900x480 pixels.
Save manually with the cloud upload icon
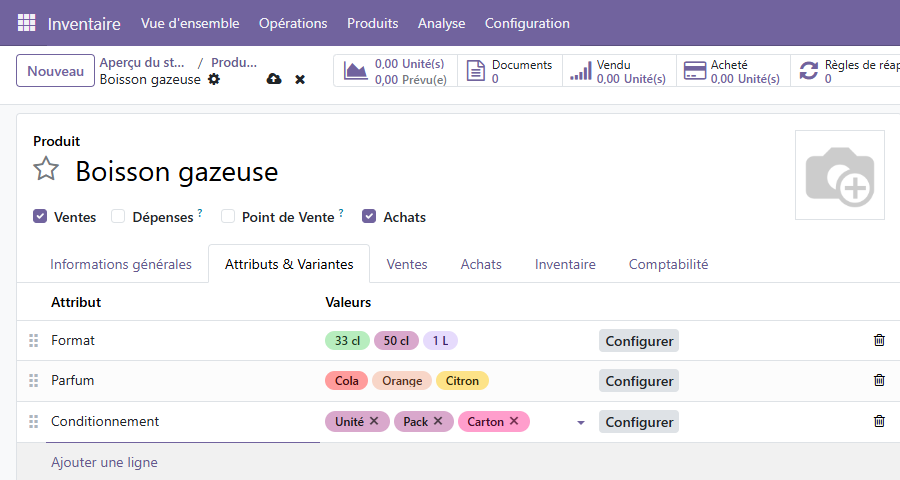(274, 79)
